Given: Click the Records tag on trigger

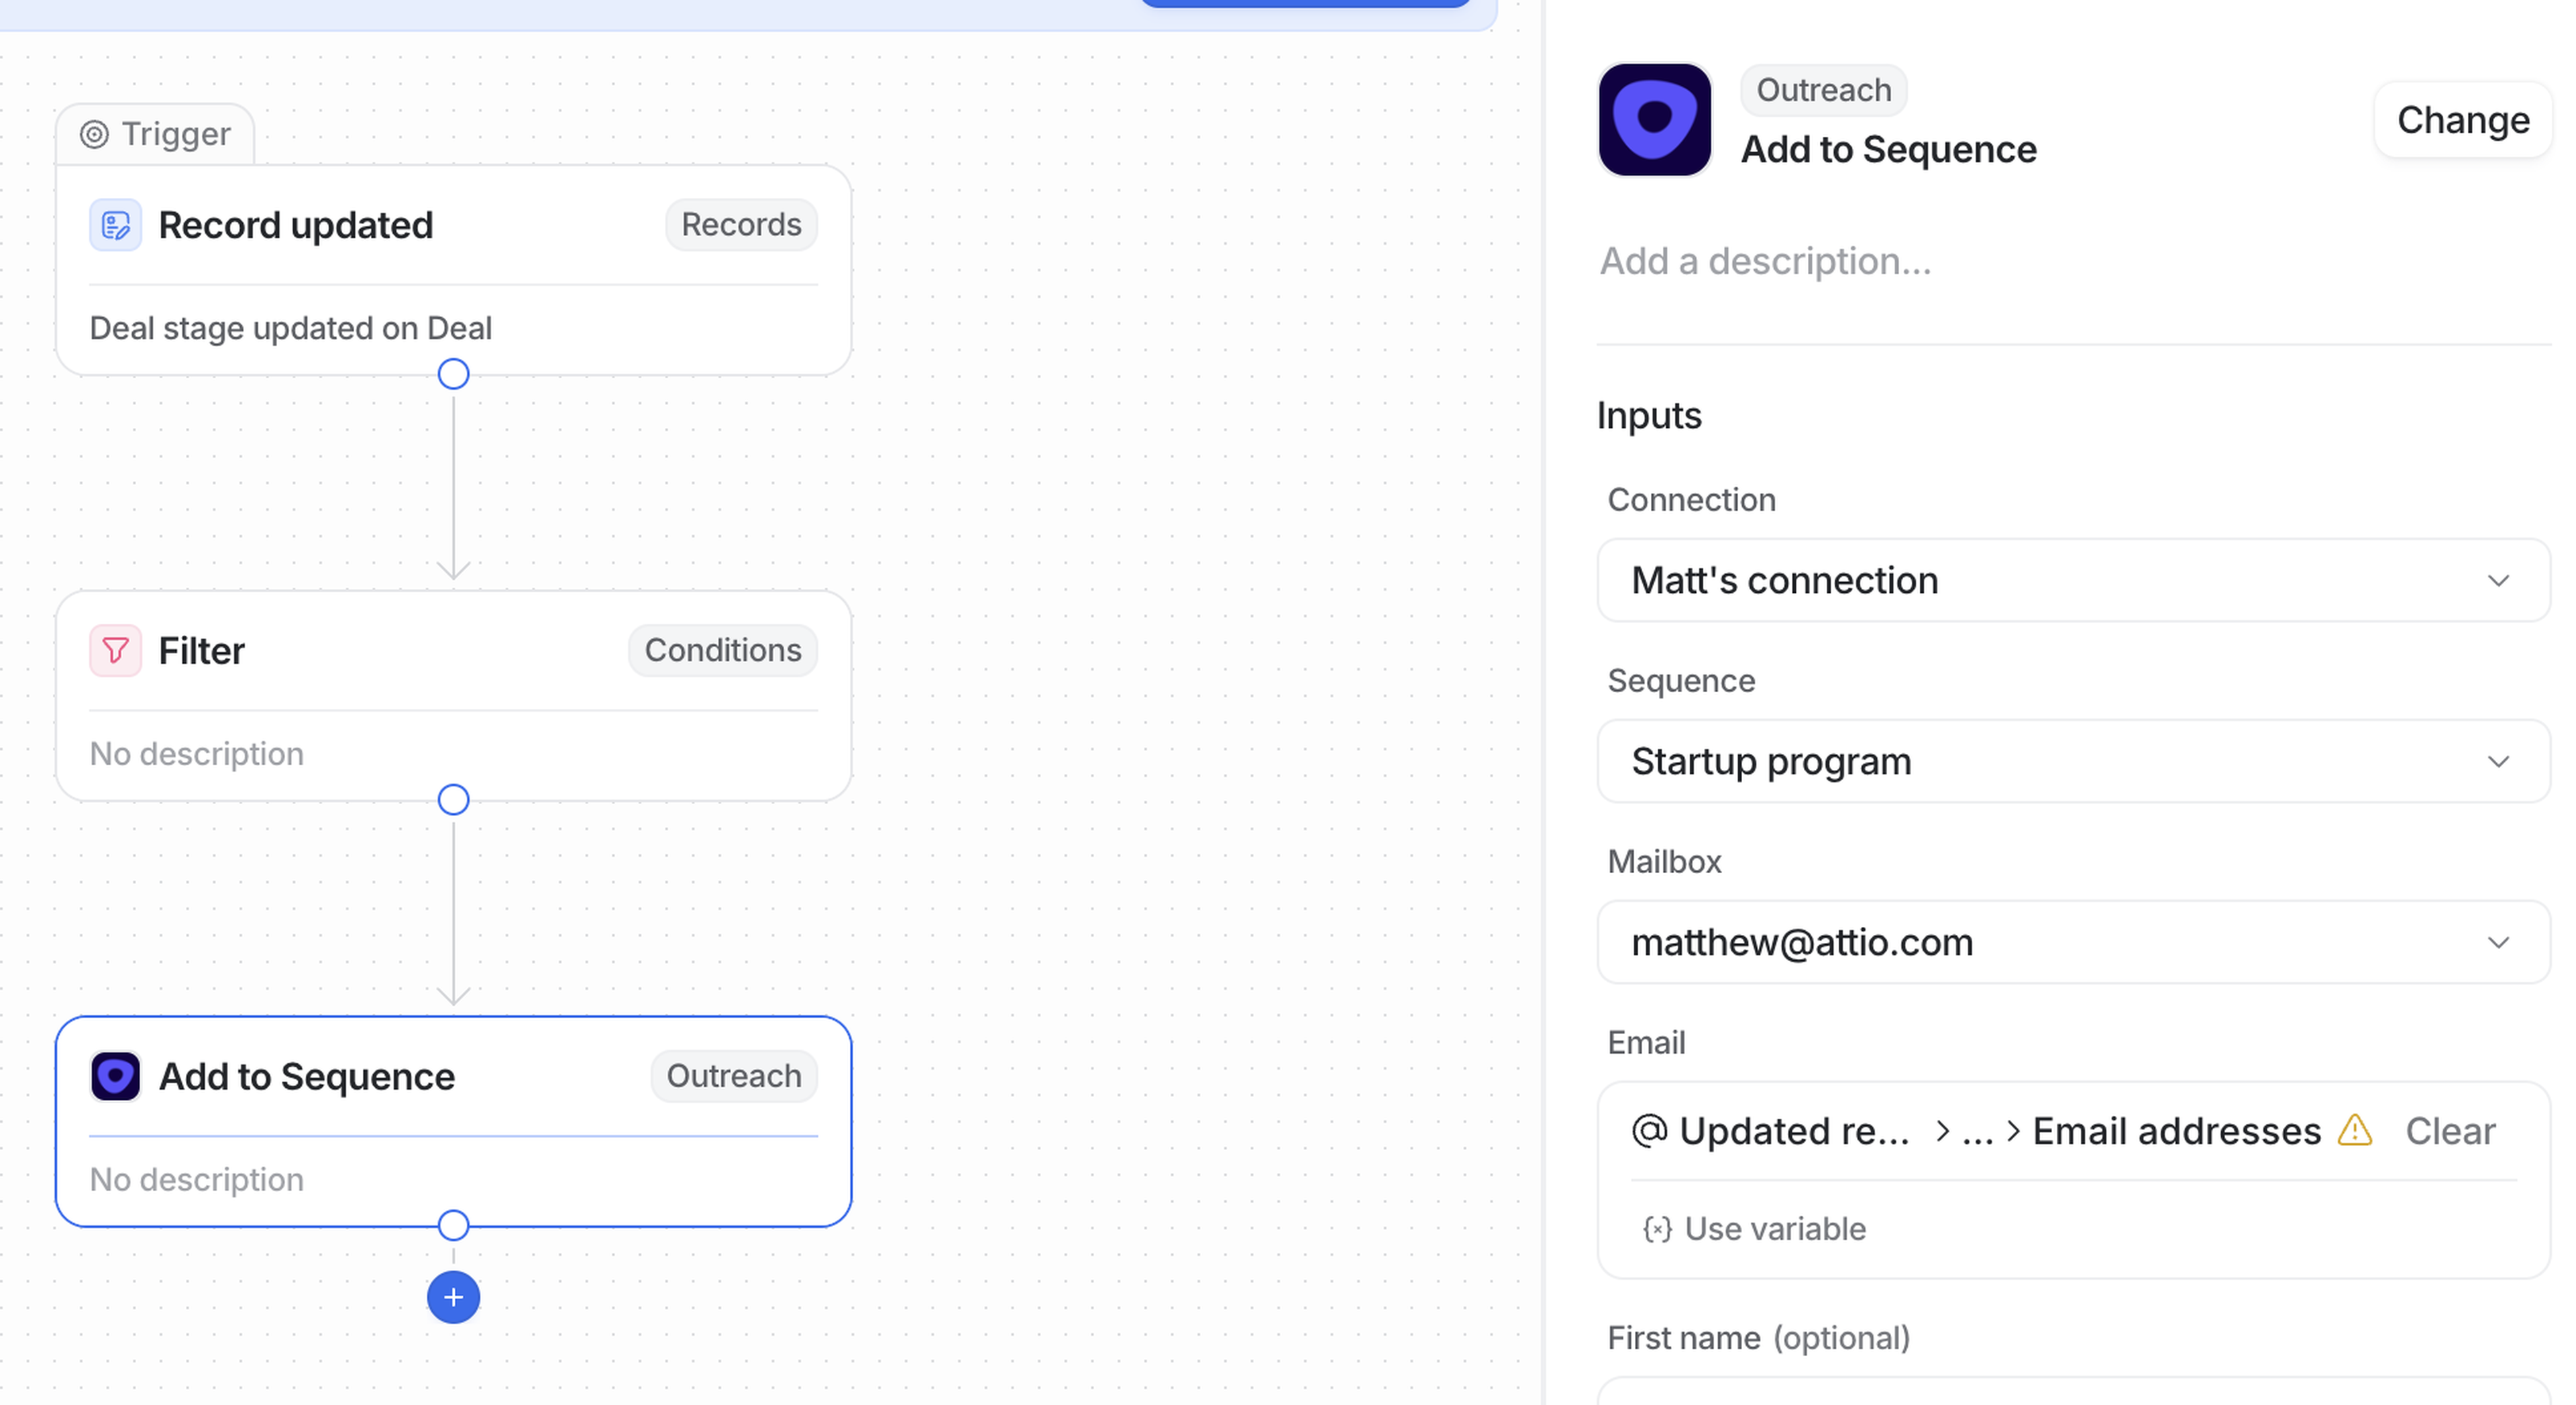Looking at the screenshot, I should coord(741,225).
